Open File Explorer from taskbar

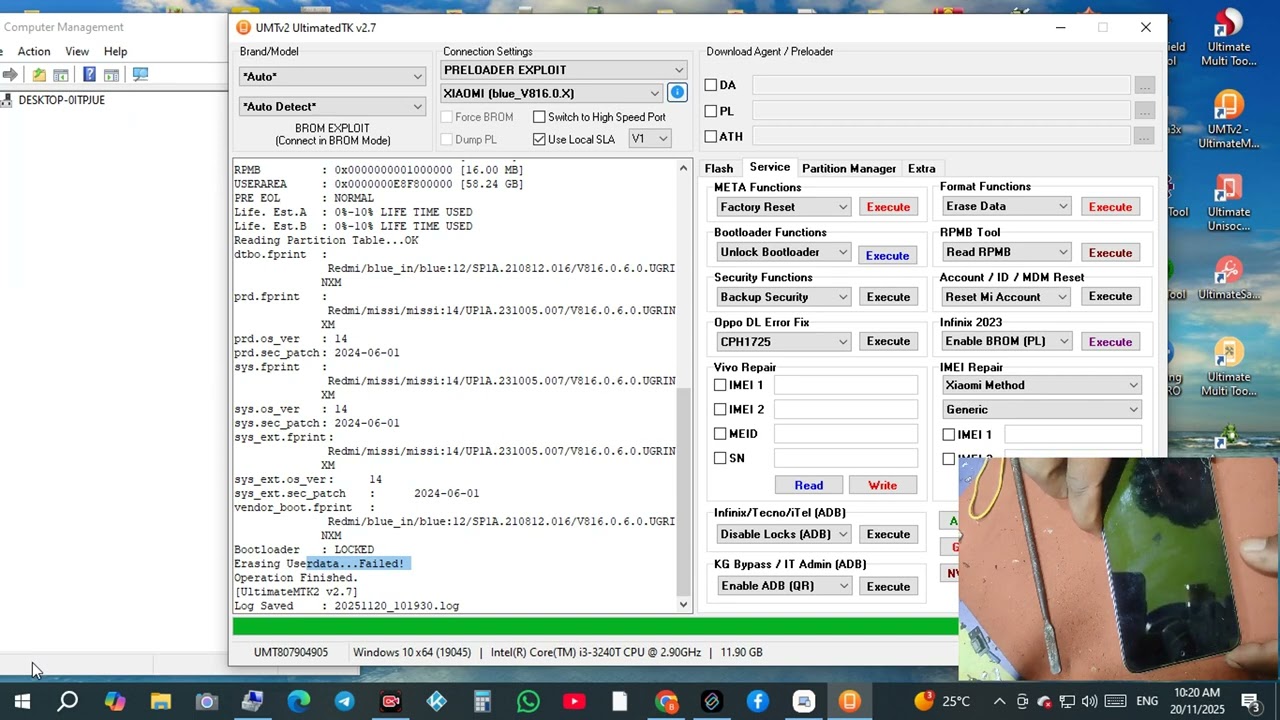pyautogui.click(x=160, y=702)
